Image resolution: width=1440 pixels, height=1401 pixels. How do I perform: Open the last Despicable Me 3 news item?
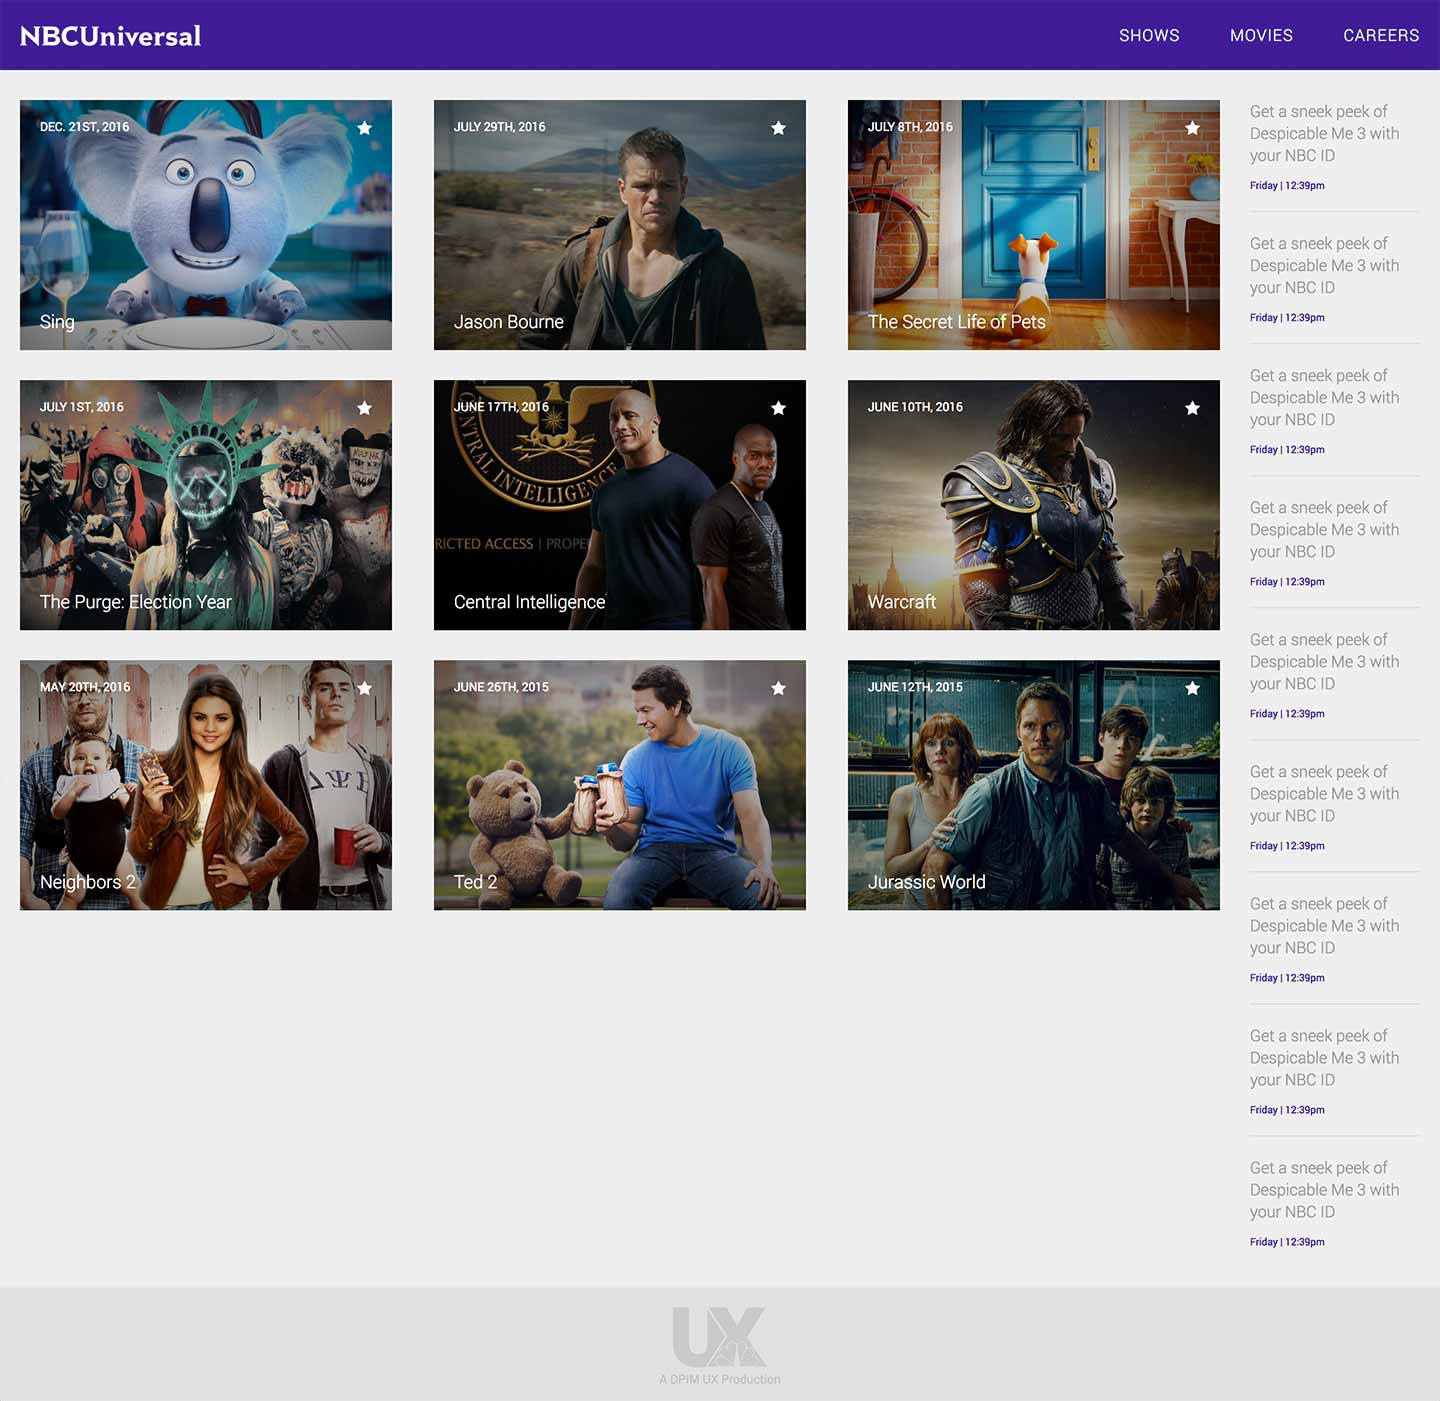pos(1324,1190)
